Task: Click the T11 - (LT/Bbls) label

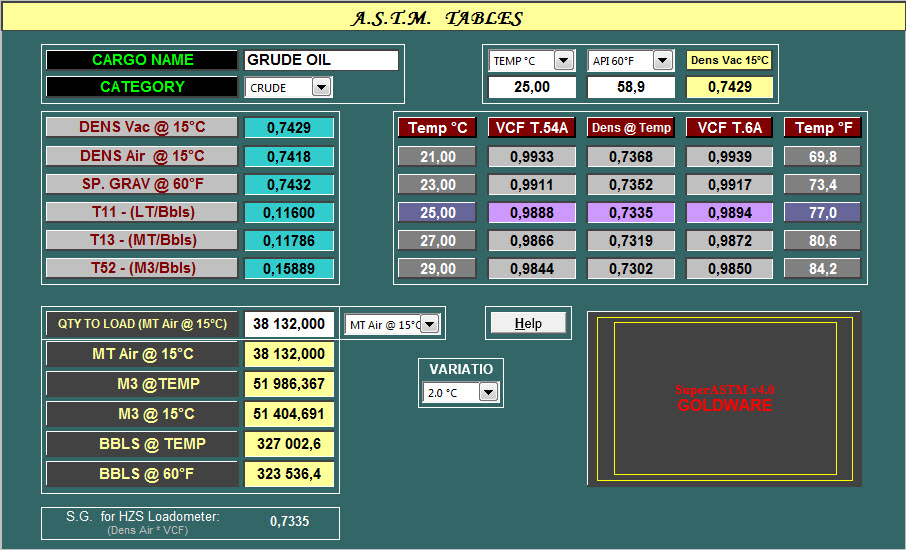Action: coord(142,212)
